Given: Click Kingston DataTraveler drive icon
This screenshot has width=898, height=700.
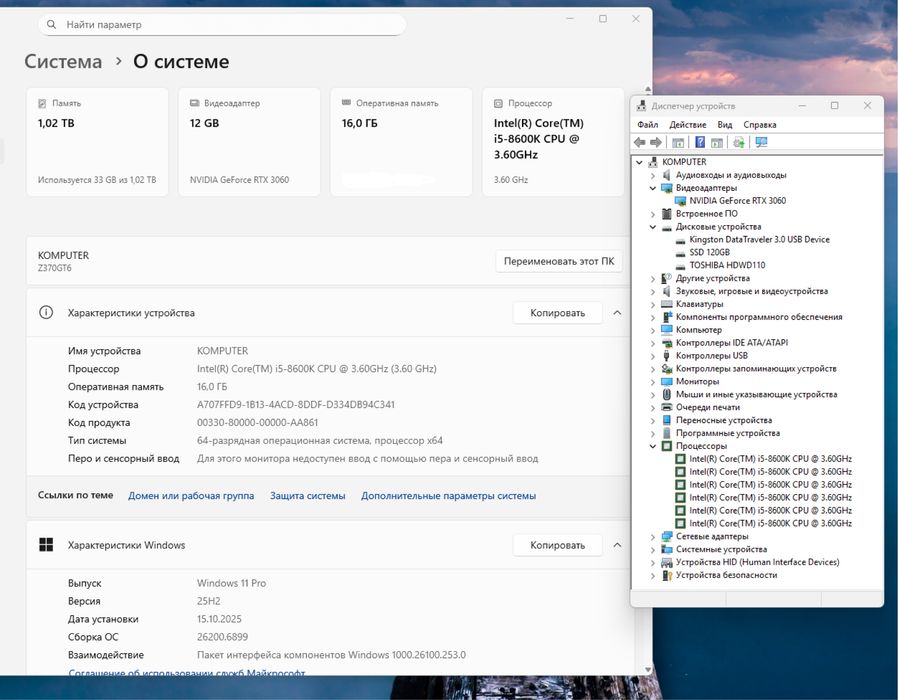Looking at the screenshot, I should 680,239.
